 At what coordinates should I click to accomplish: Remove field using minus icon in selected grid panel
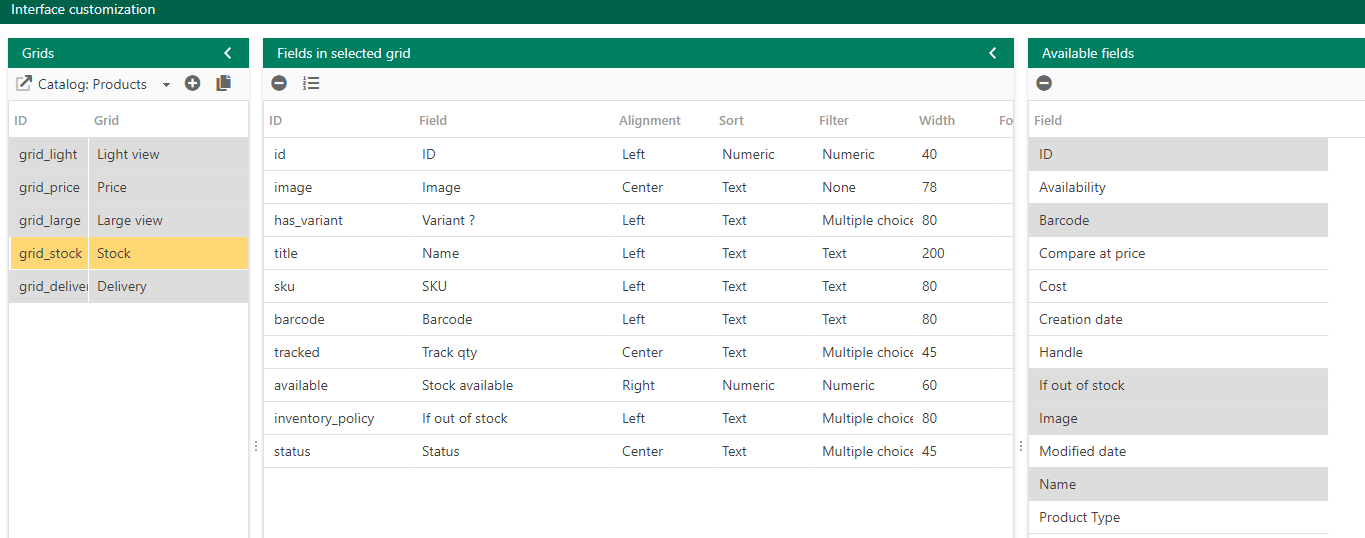279,84
